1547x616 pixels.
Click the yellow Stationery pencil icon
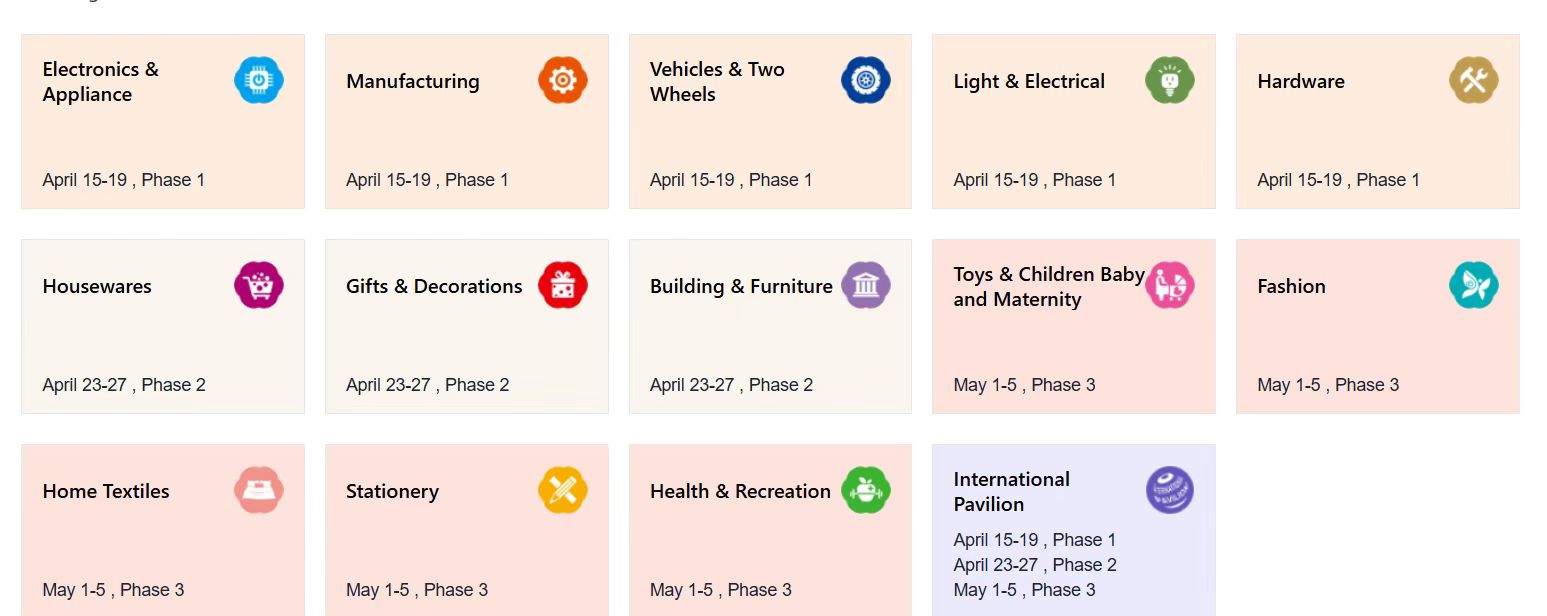click(563, 491)
